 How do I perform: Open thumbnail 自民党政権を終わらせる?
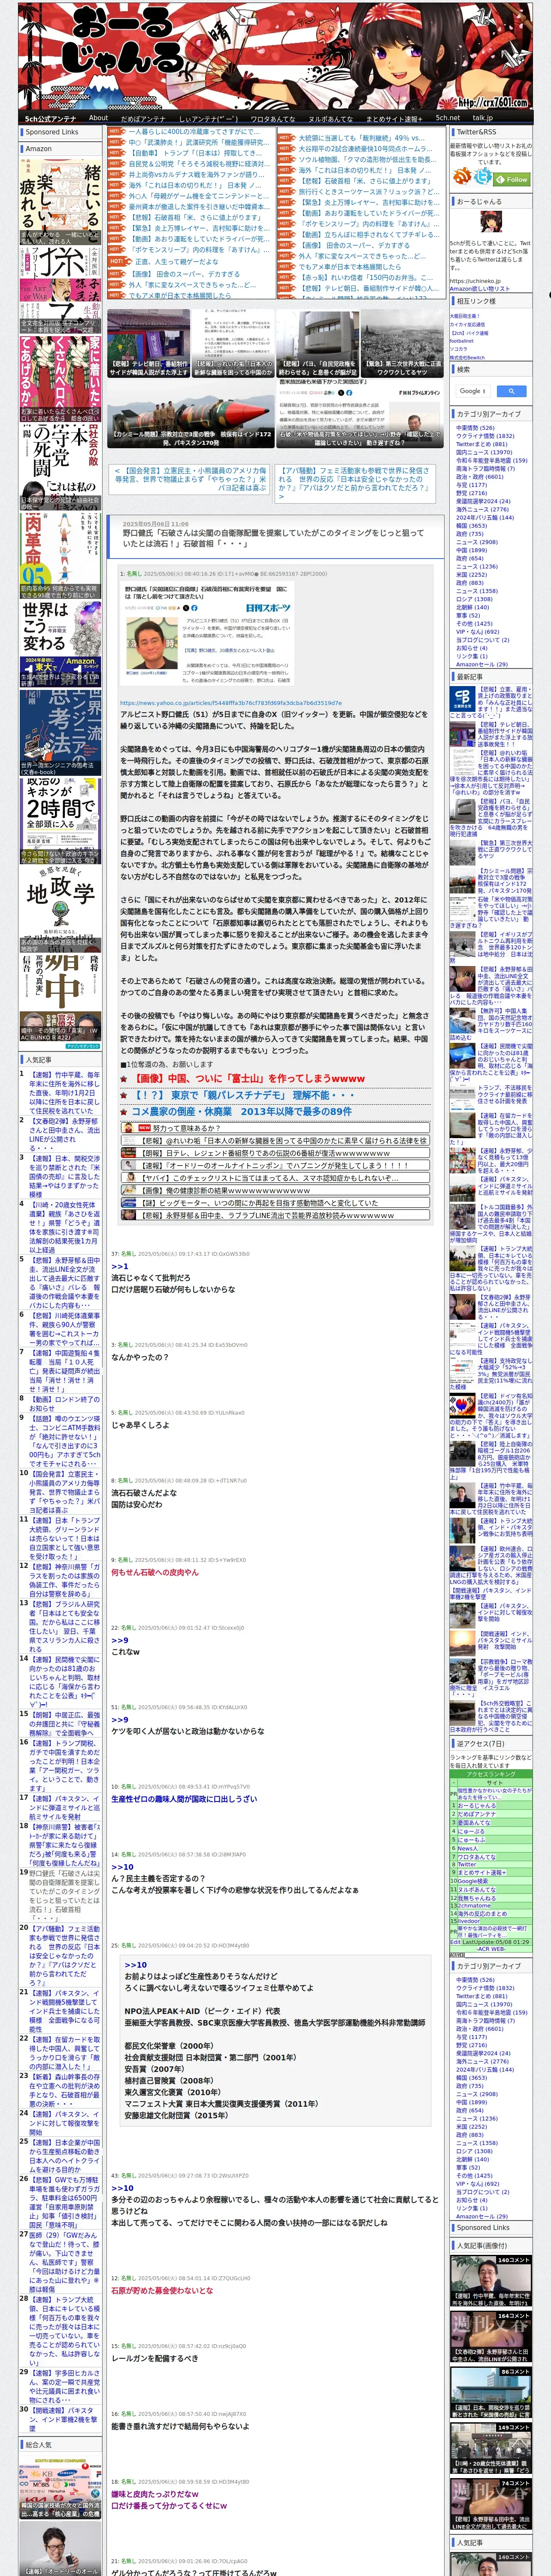[x=317, y=343]
